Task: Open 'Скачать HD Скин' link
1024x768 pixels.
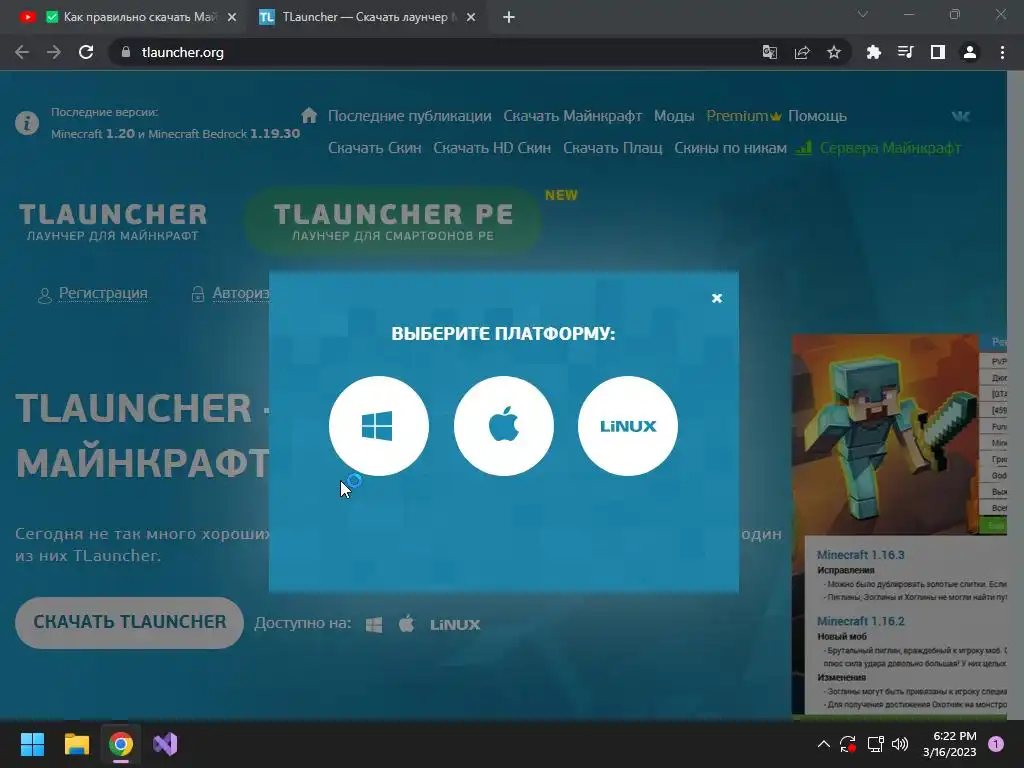Action: pyautogui.click(x=492, y=148)
